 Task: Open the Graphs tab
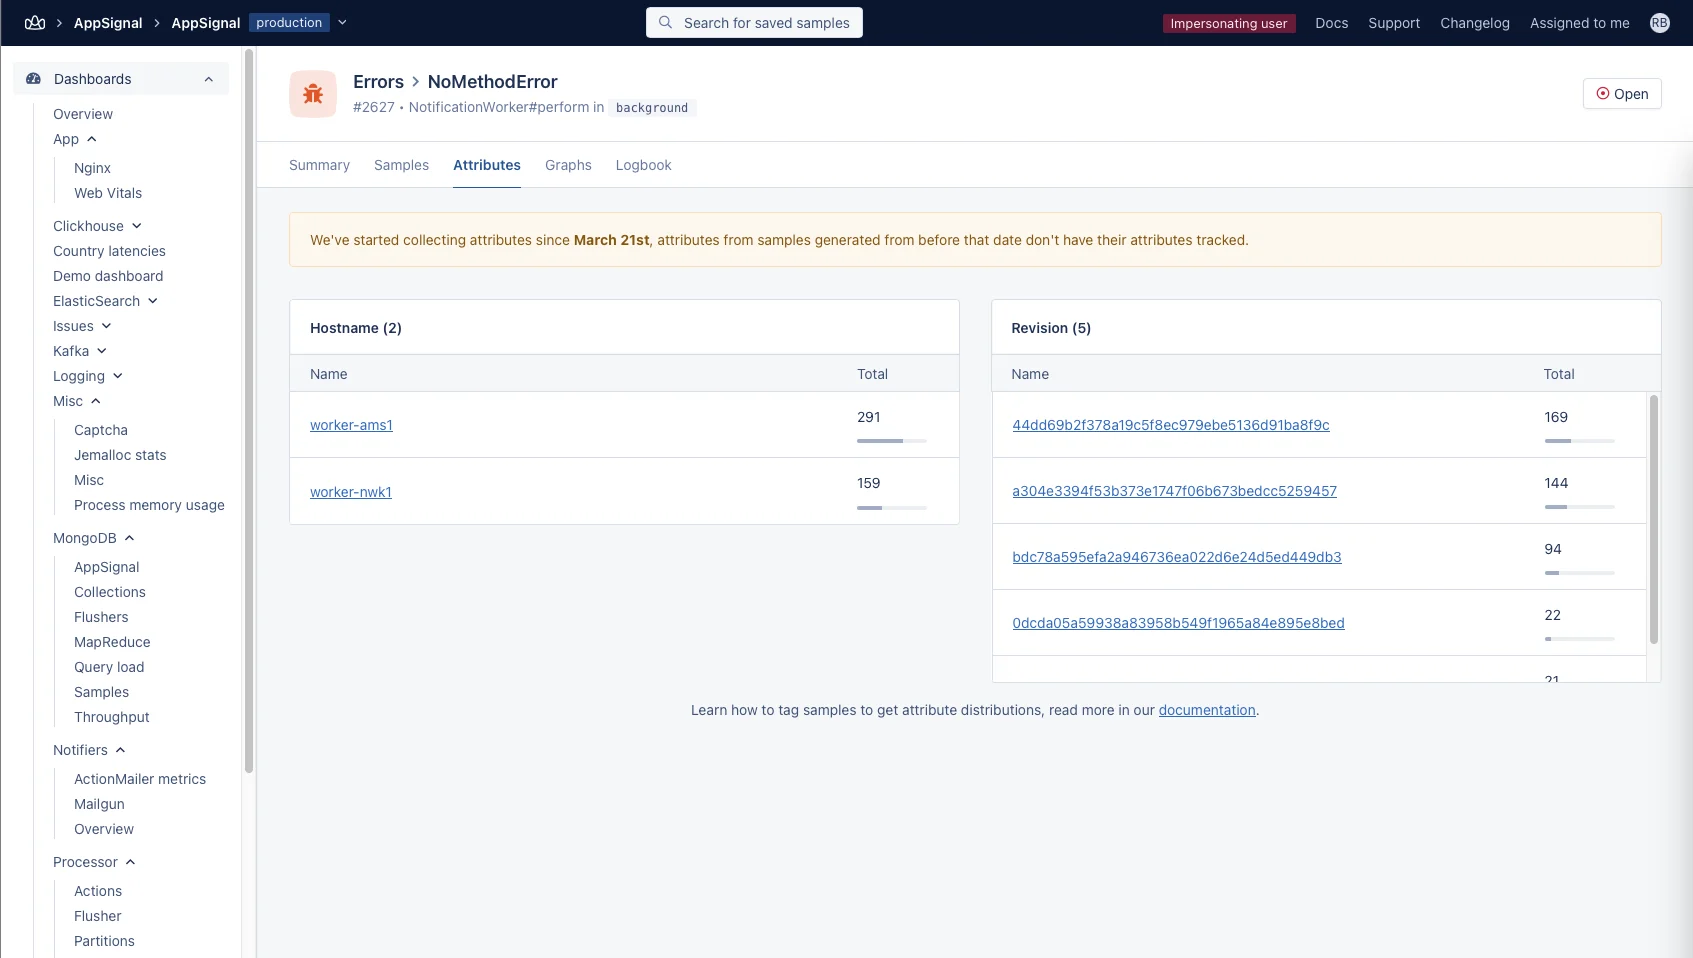point(568,165)
